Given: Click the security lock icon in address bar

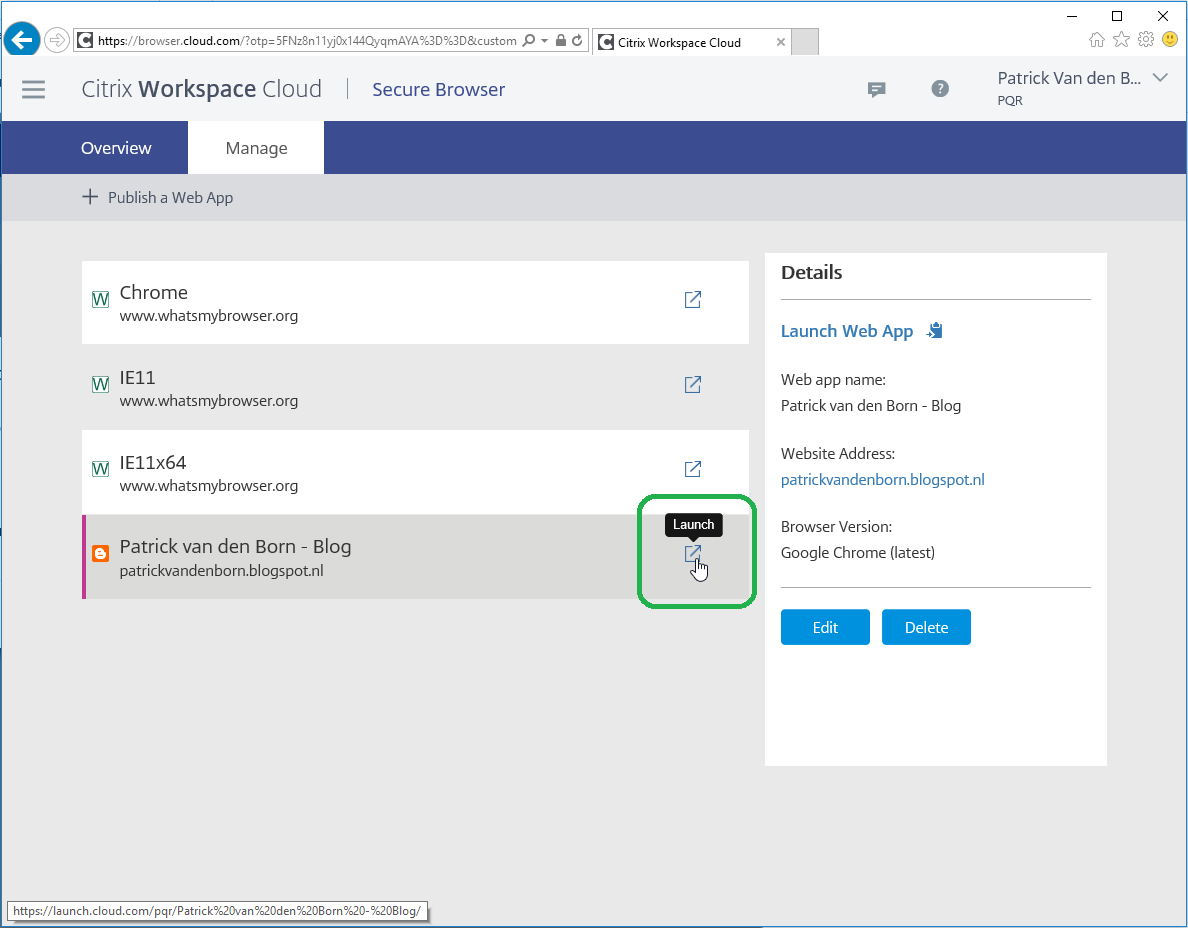Looking at the screenshot, I should [561, 41].
